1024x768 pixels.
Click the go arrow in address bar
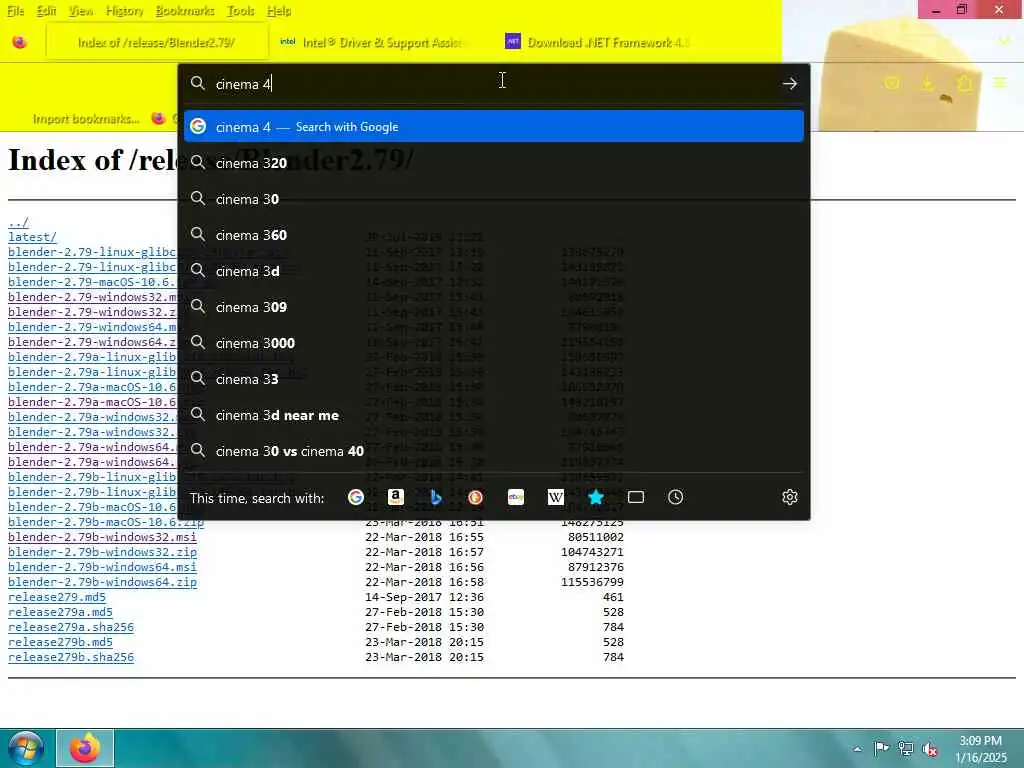[x=790, y=84]
